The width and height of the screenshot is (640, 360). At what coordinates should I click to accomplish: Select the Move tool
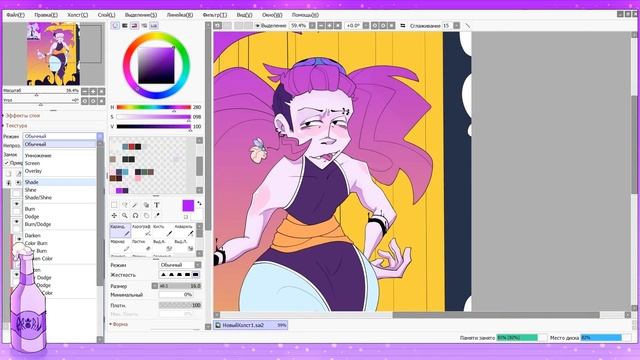click(x=114, y=216)
